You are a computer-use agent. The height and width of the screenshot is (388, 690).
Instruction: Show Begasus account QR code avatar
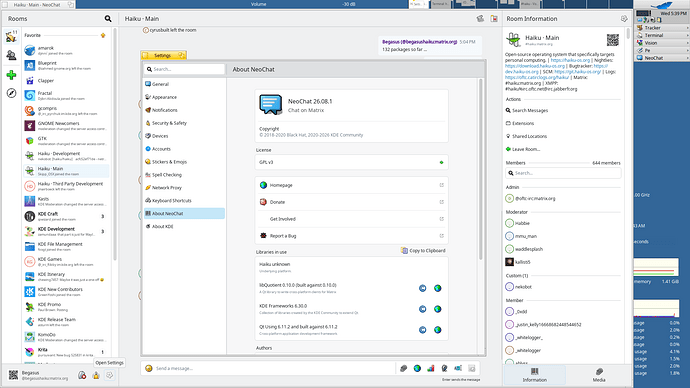click(x=14, y=375)
